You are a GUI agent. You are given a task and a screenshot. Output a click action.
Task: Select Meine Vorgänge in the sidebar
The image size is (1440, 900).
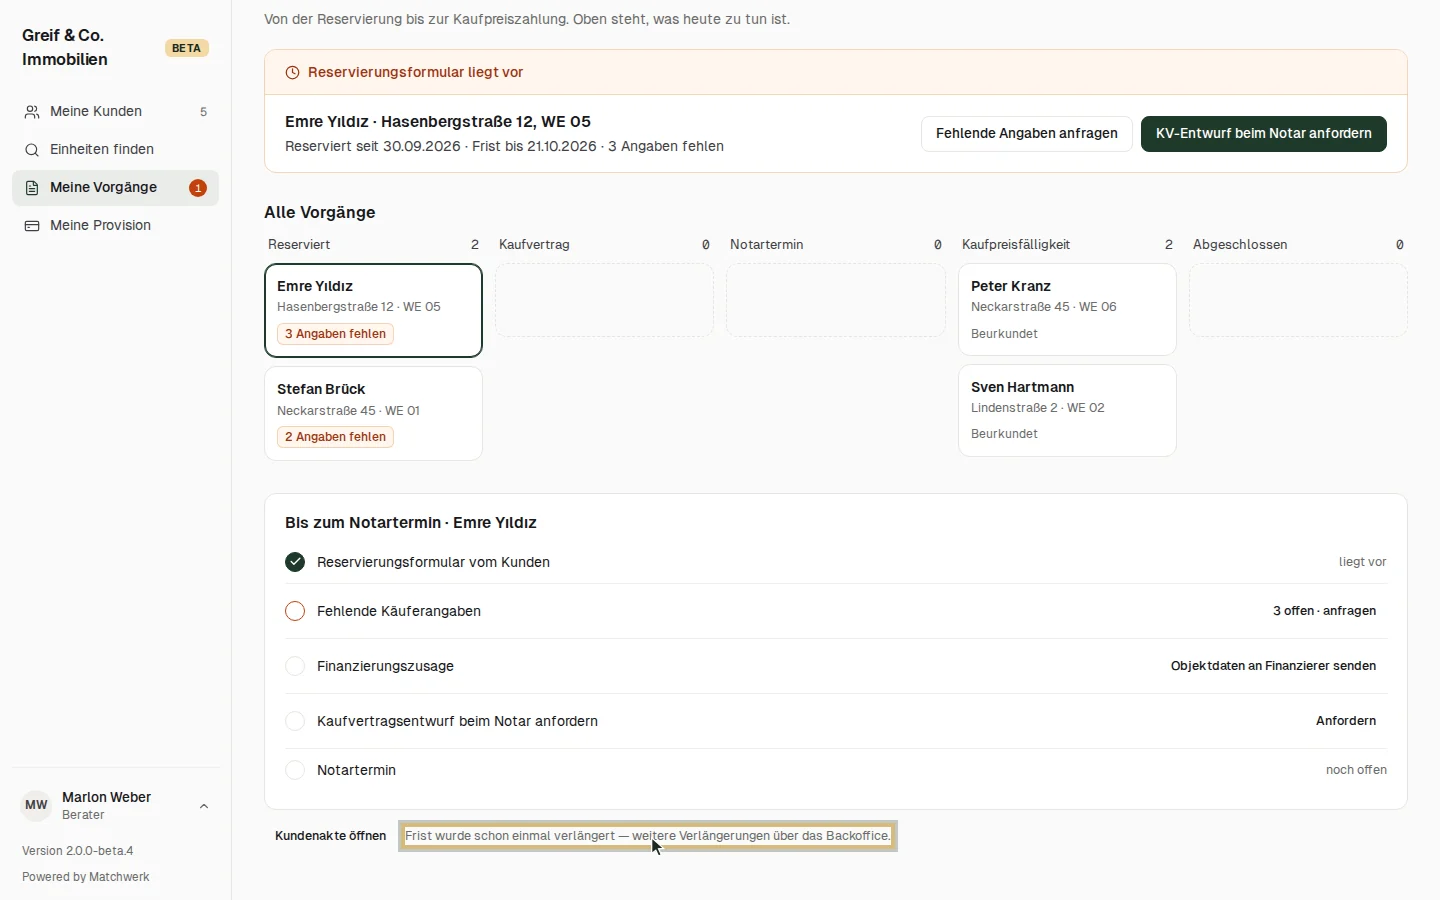[x=115, y=188]
